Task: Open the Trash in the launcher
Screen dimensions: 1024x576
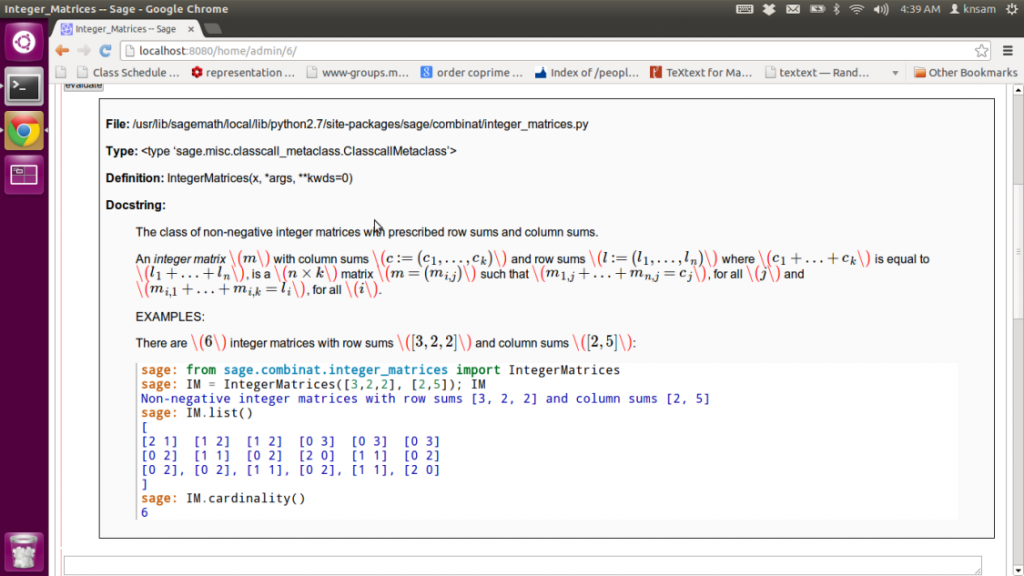Action: pyautogui.click(x=24, y=551)
